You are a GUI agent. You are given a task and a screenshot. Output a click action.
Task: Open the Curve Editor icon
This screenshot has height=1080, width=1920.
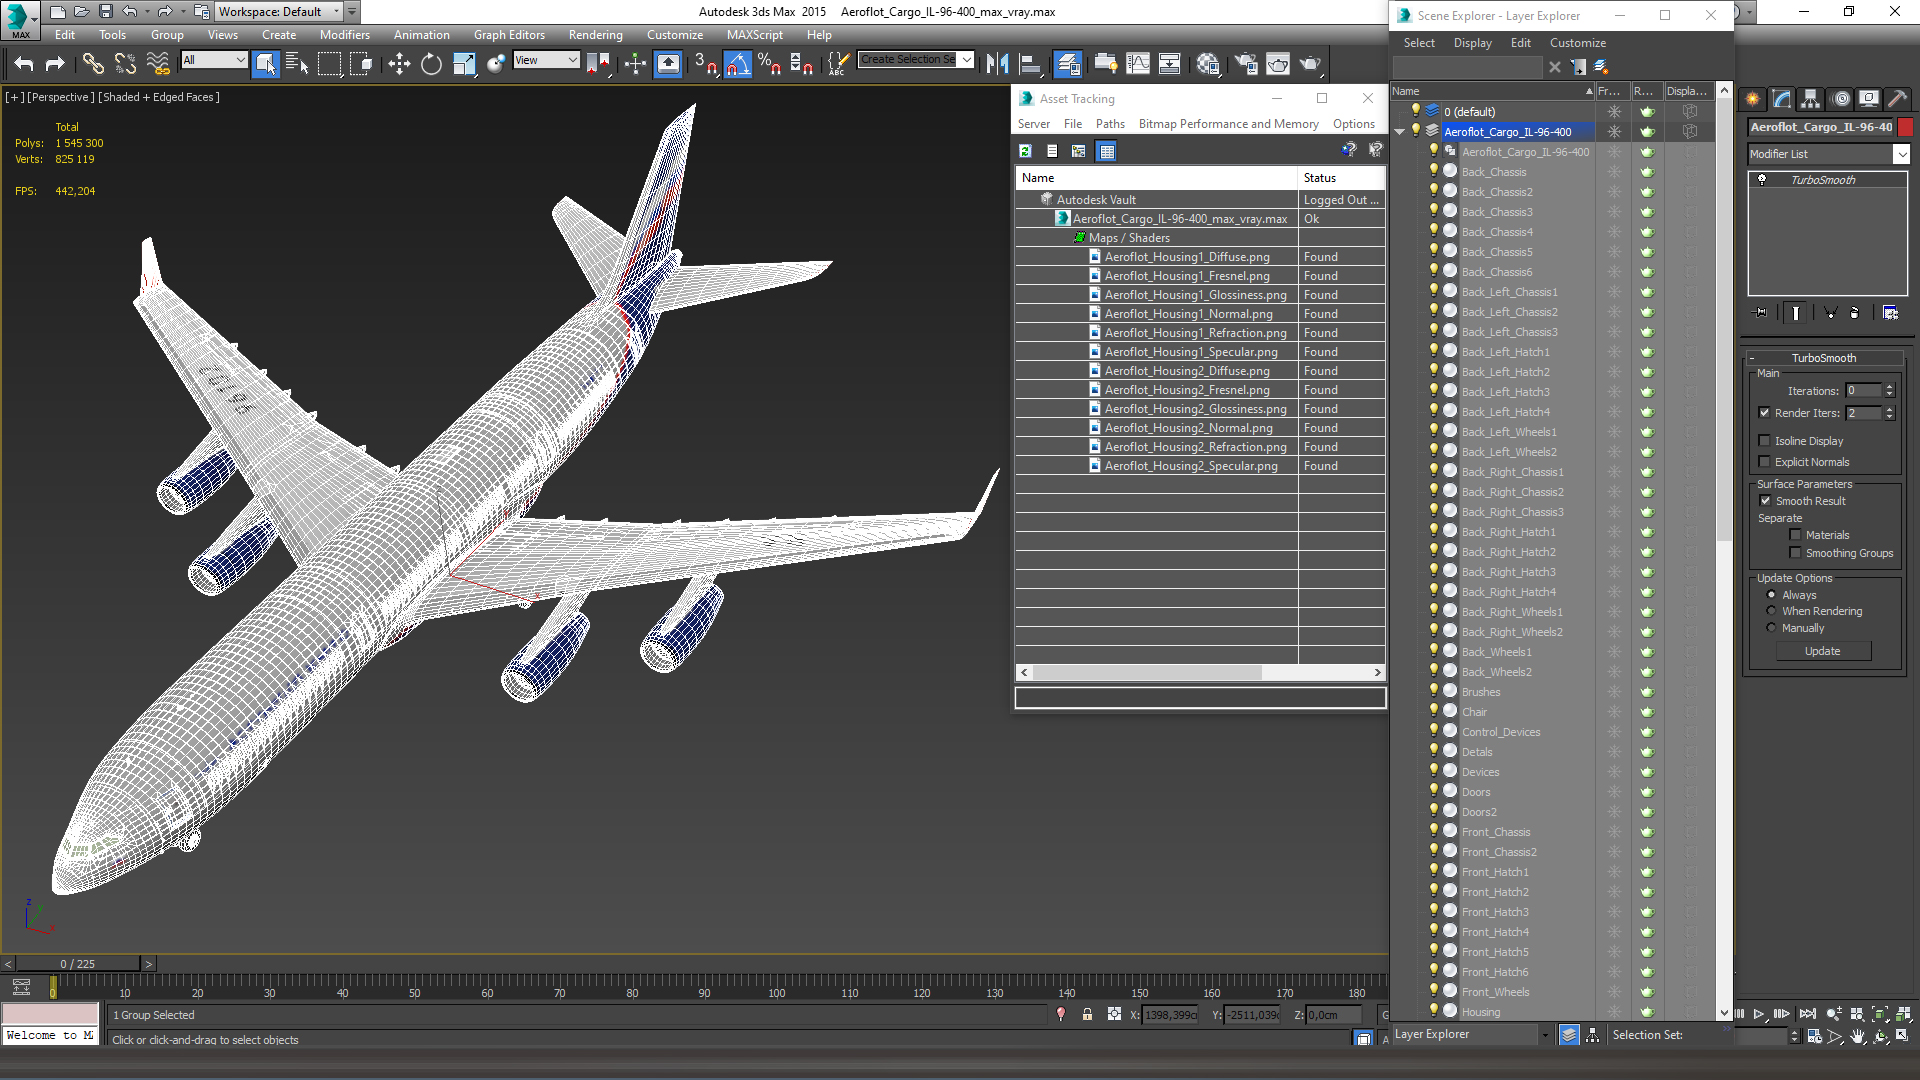point(1138,64)
